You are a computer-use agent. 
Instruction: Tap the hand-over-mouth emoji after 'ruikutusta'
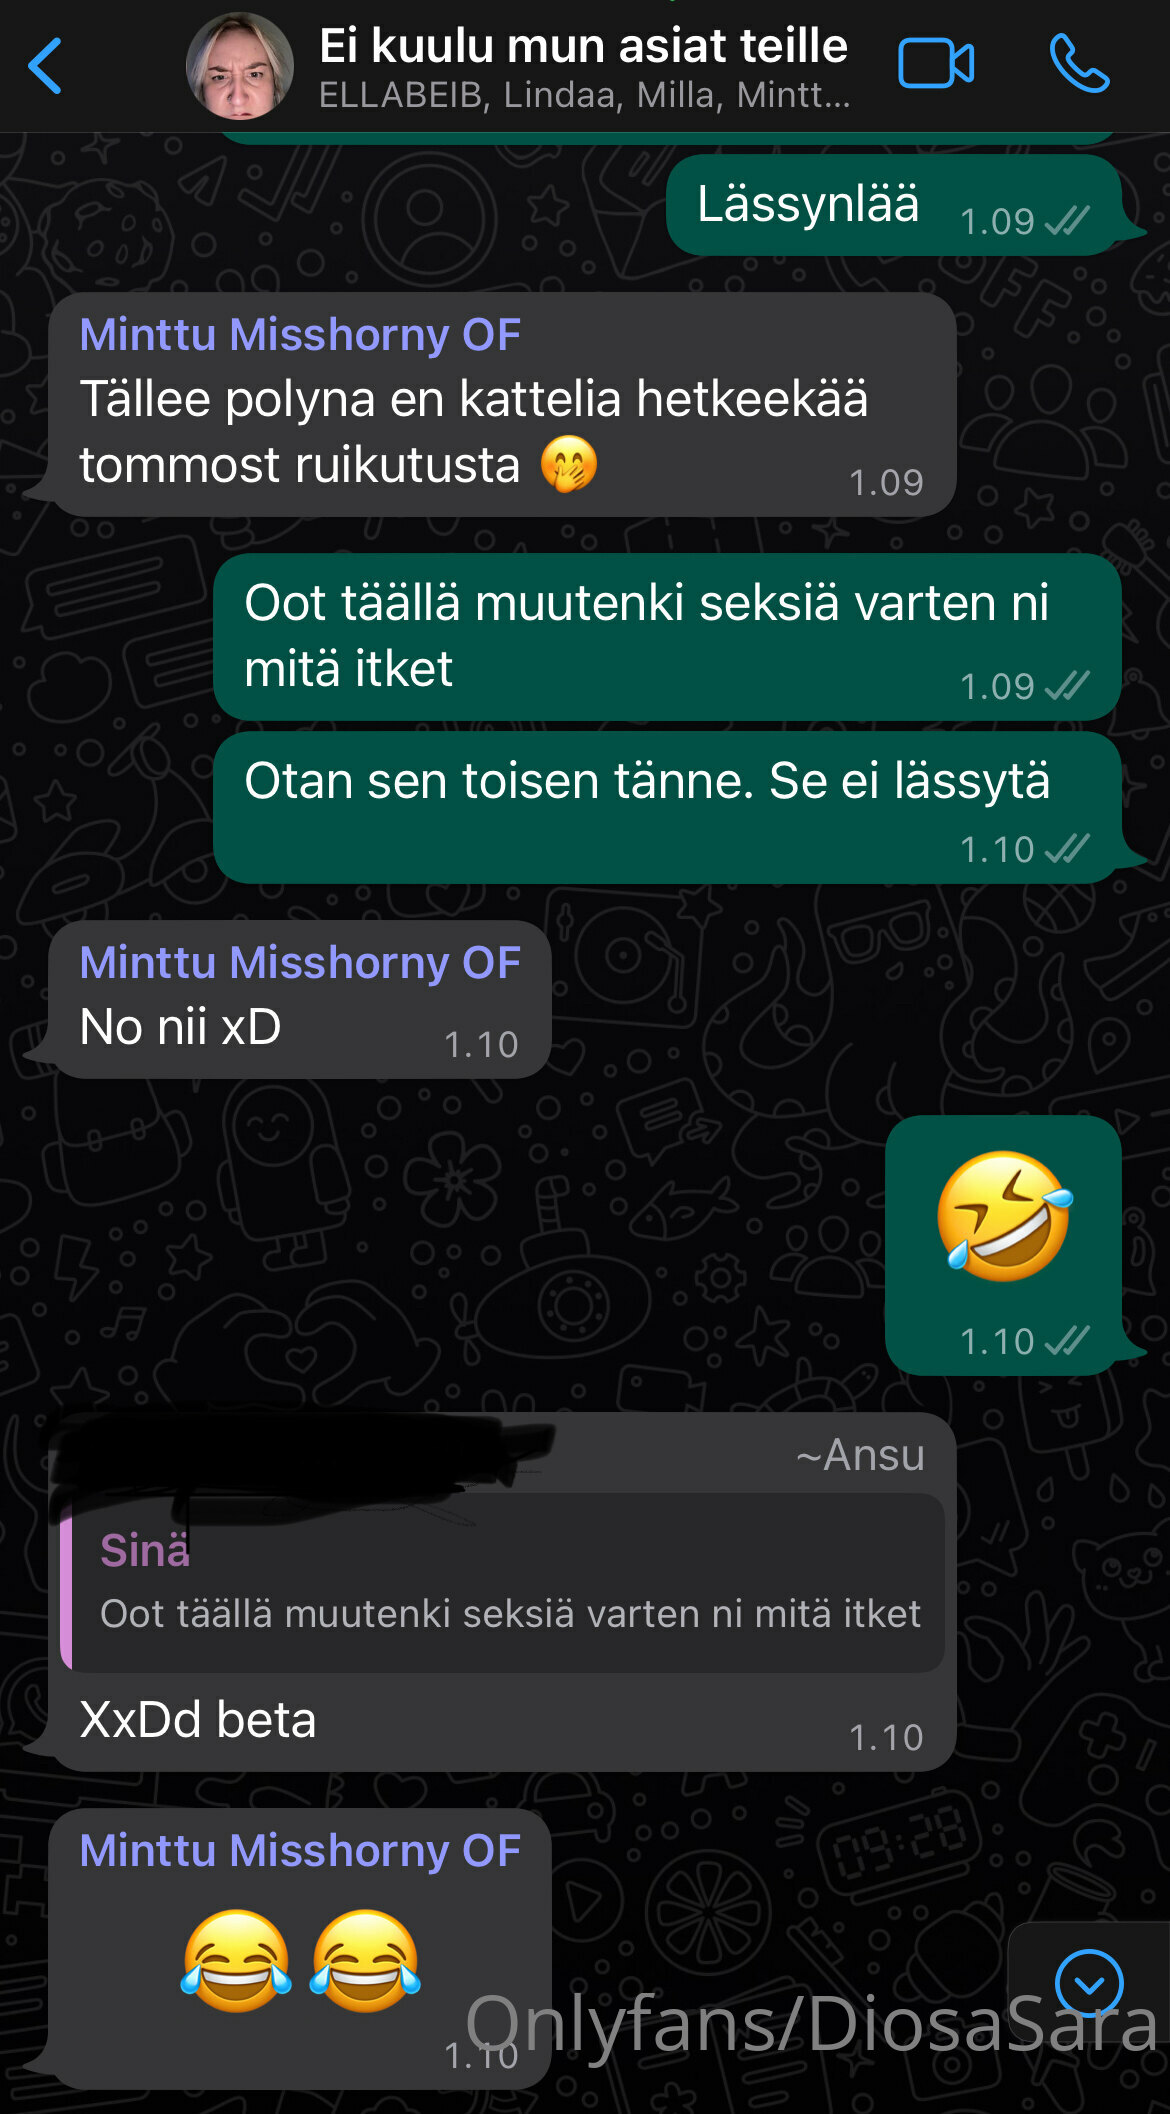pos(569,465)
